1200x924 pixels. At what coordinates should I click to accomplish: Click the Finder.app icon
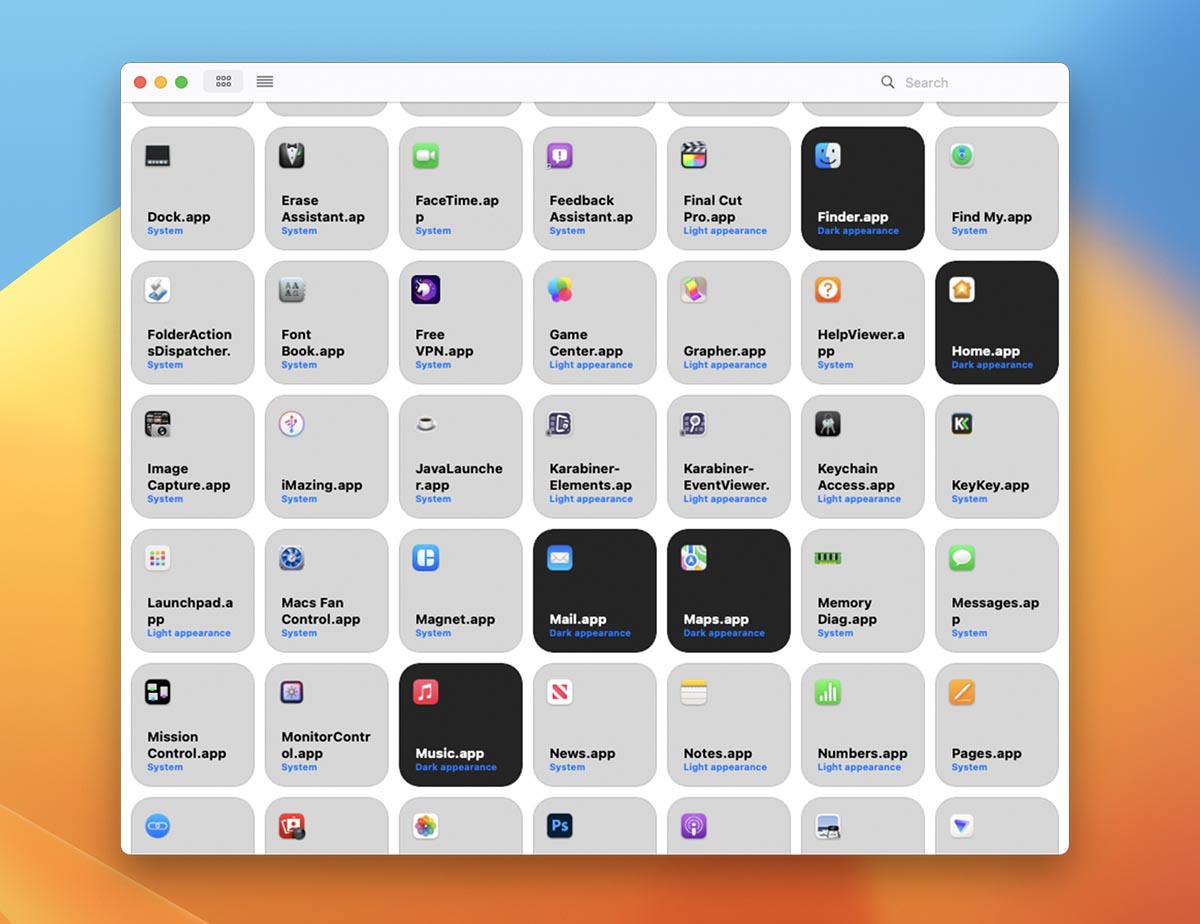(827, 156)
